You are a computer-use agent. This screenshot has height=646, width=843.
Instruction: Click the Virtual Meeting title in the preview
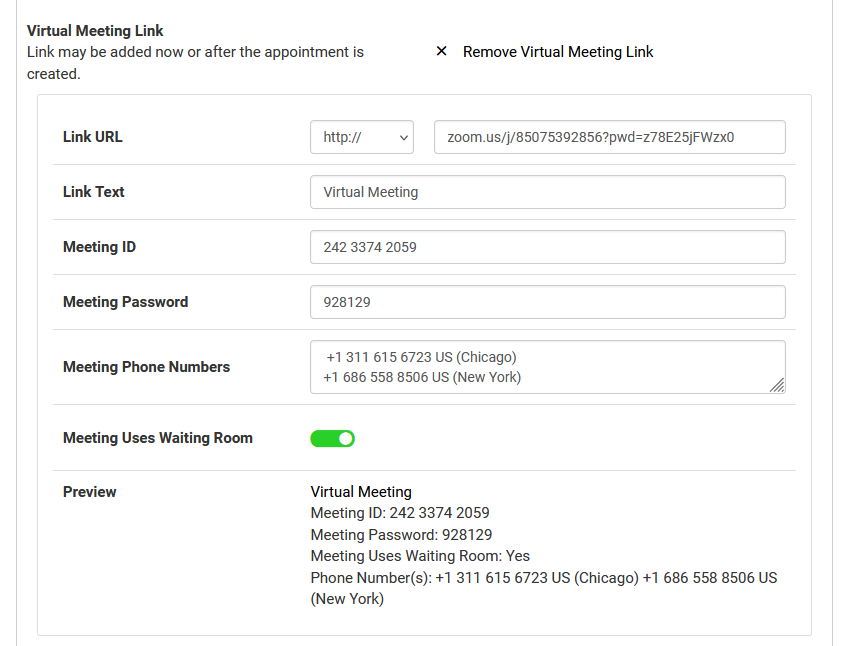coord(361,492)
